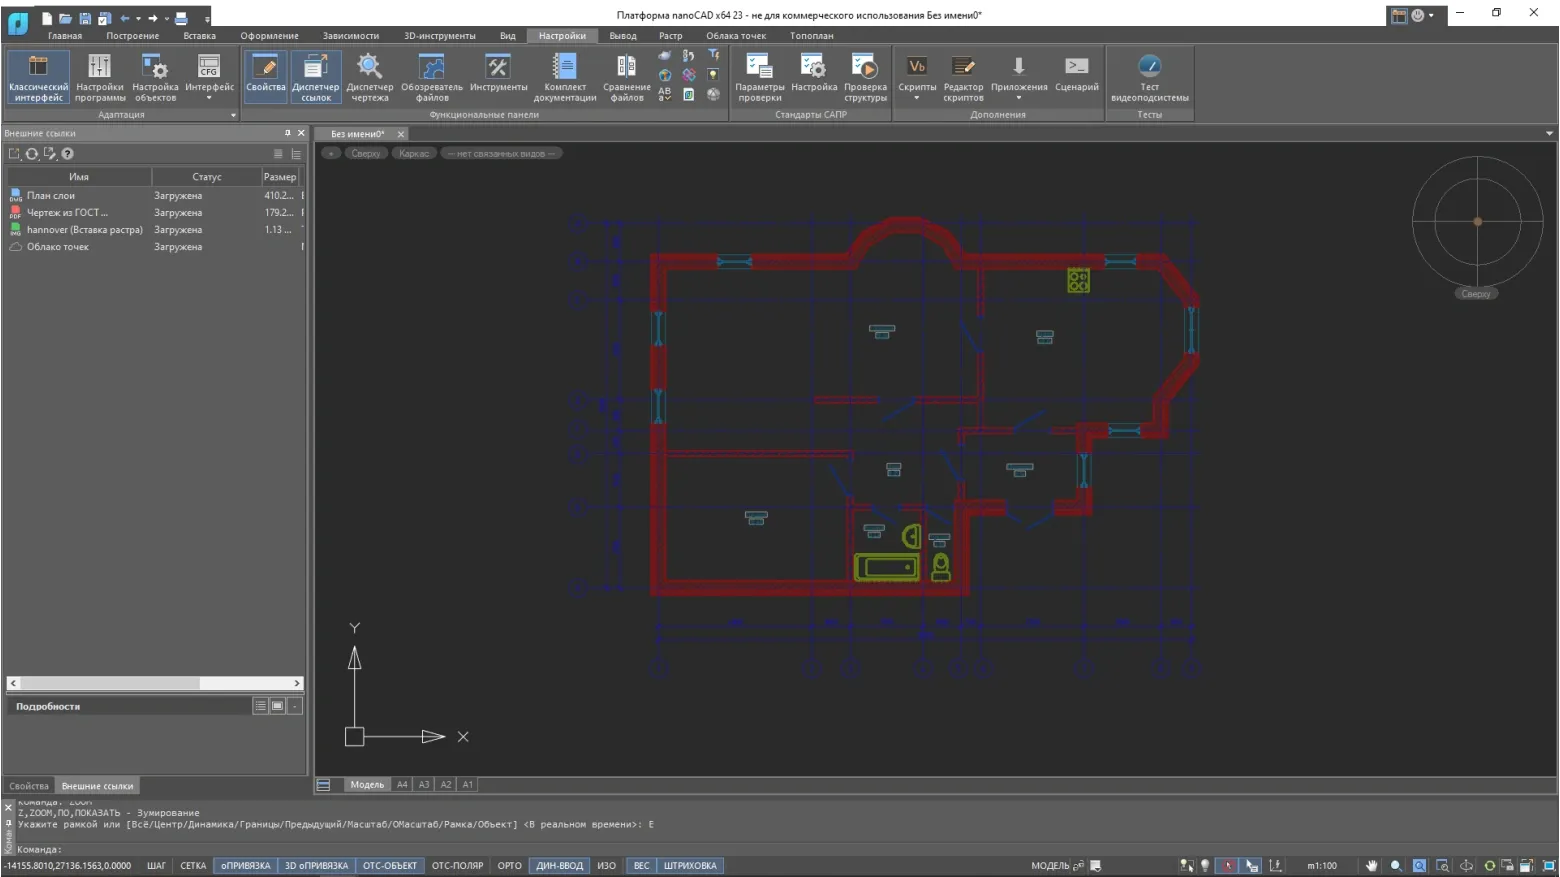Screen dimensions: 1560x877
Task: Expand the Приложения dropdown menu
Action: point(1018,98)
